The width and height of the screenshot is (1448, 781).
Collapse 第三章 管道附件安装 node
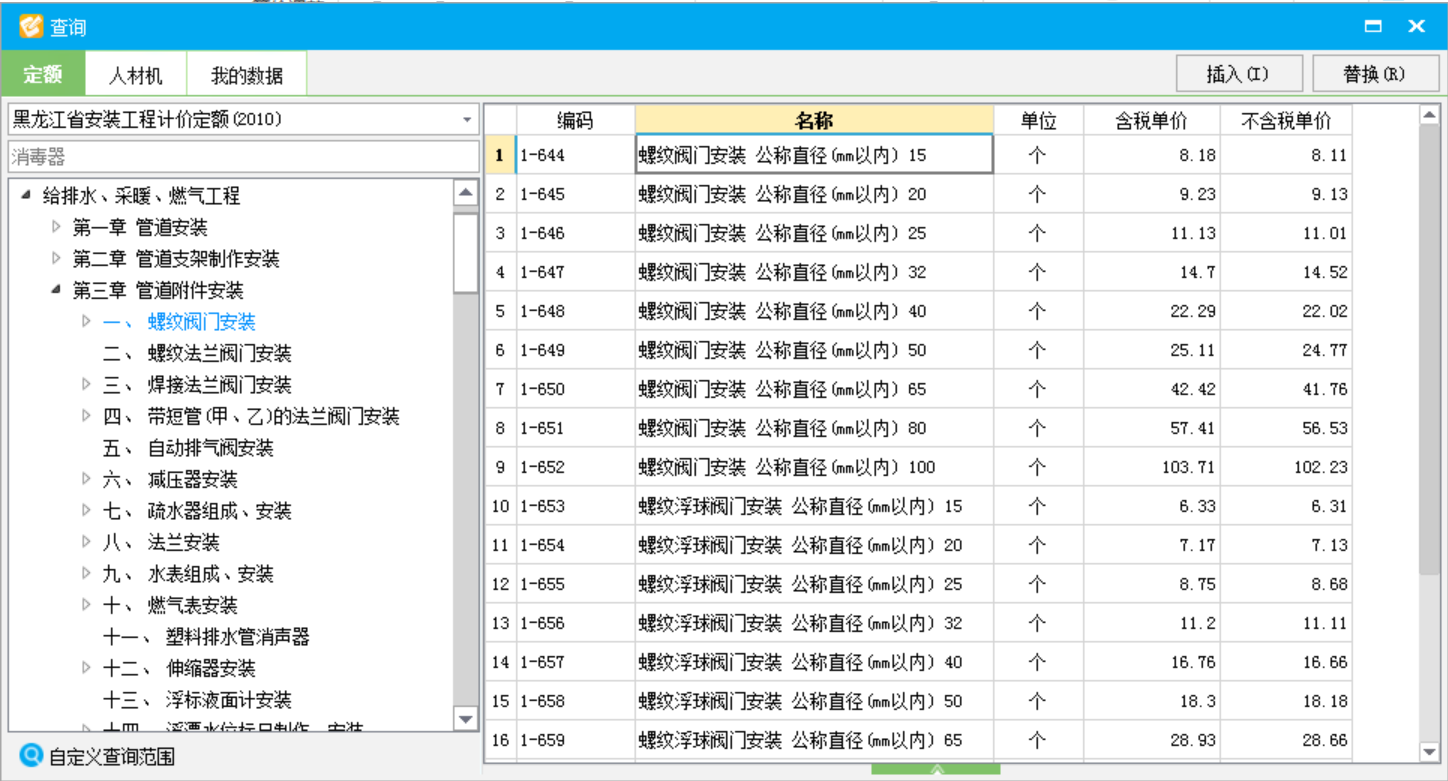pos(56,290)
